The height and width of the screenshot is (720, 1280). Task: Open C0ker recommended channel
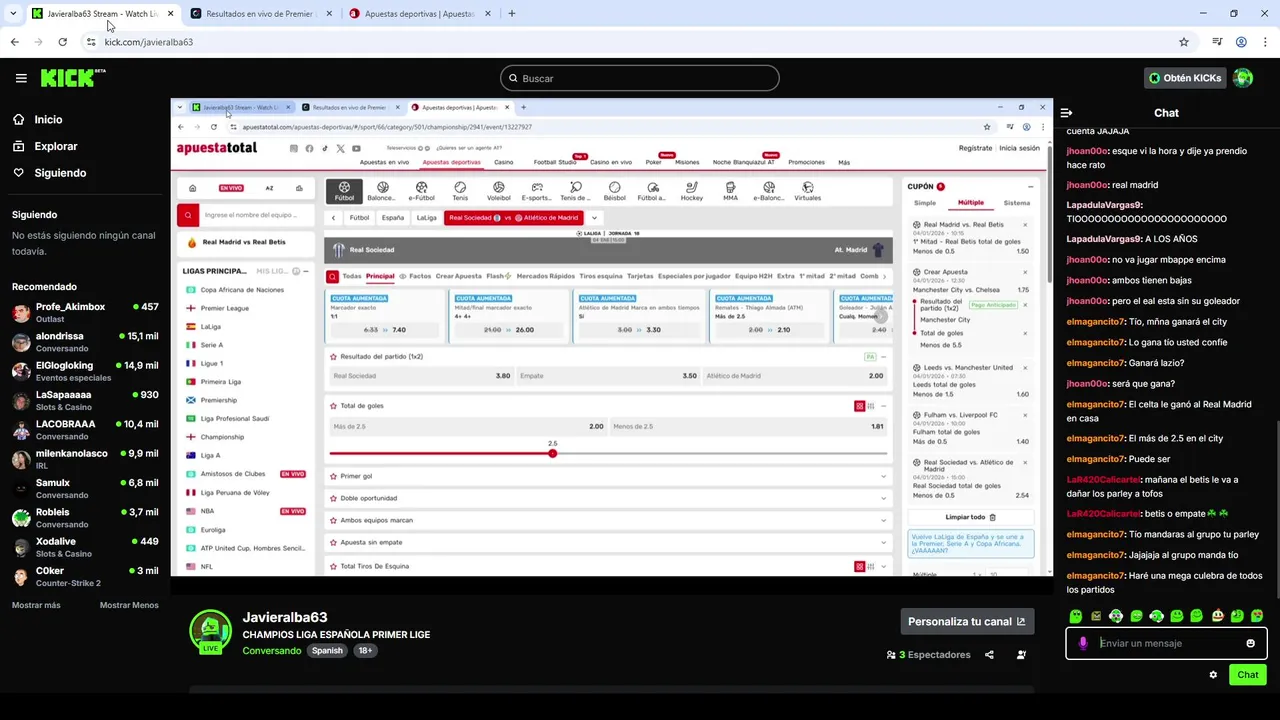pyautogui.click(x=85, y=576)
